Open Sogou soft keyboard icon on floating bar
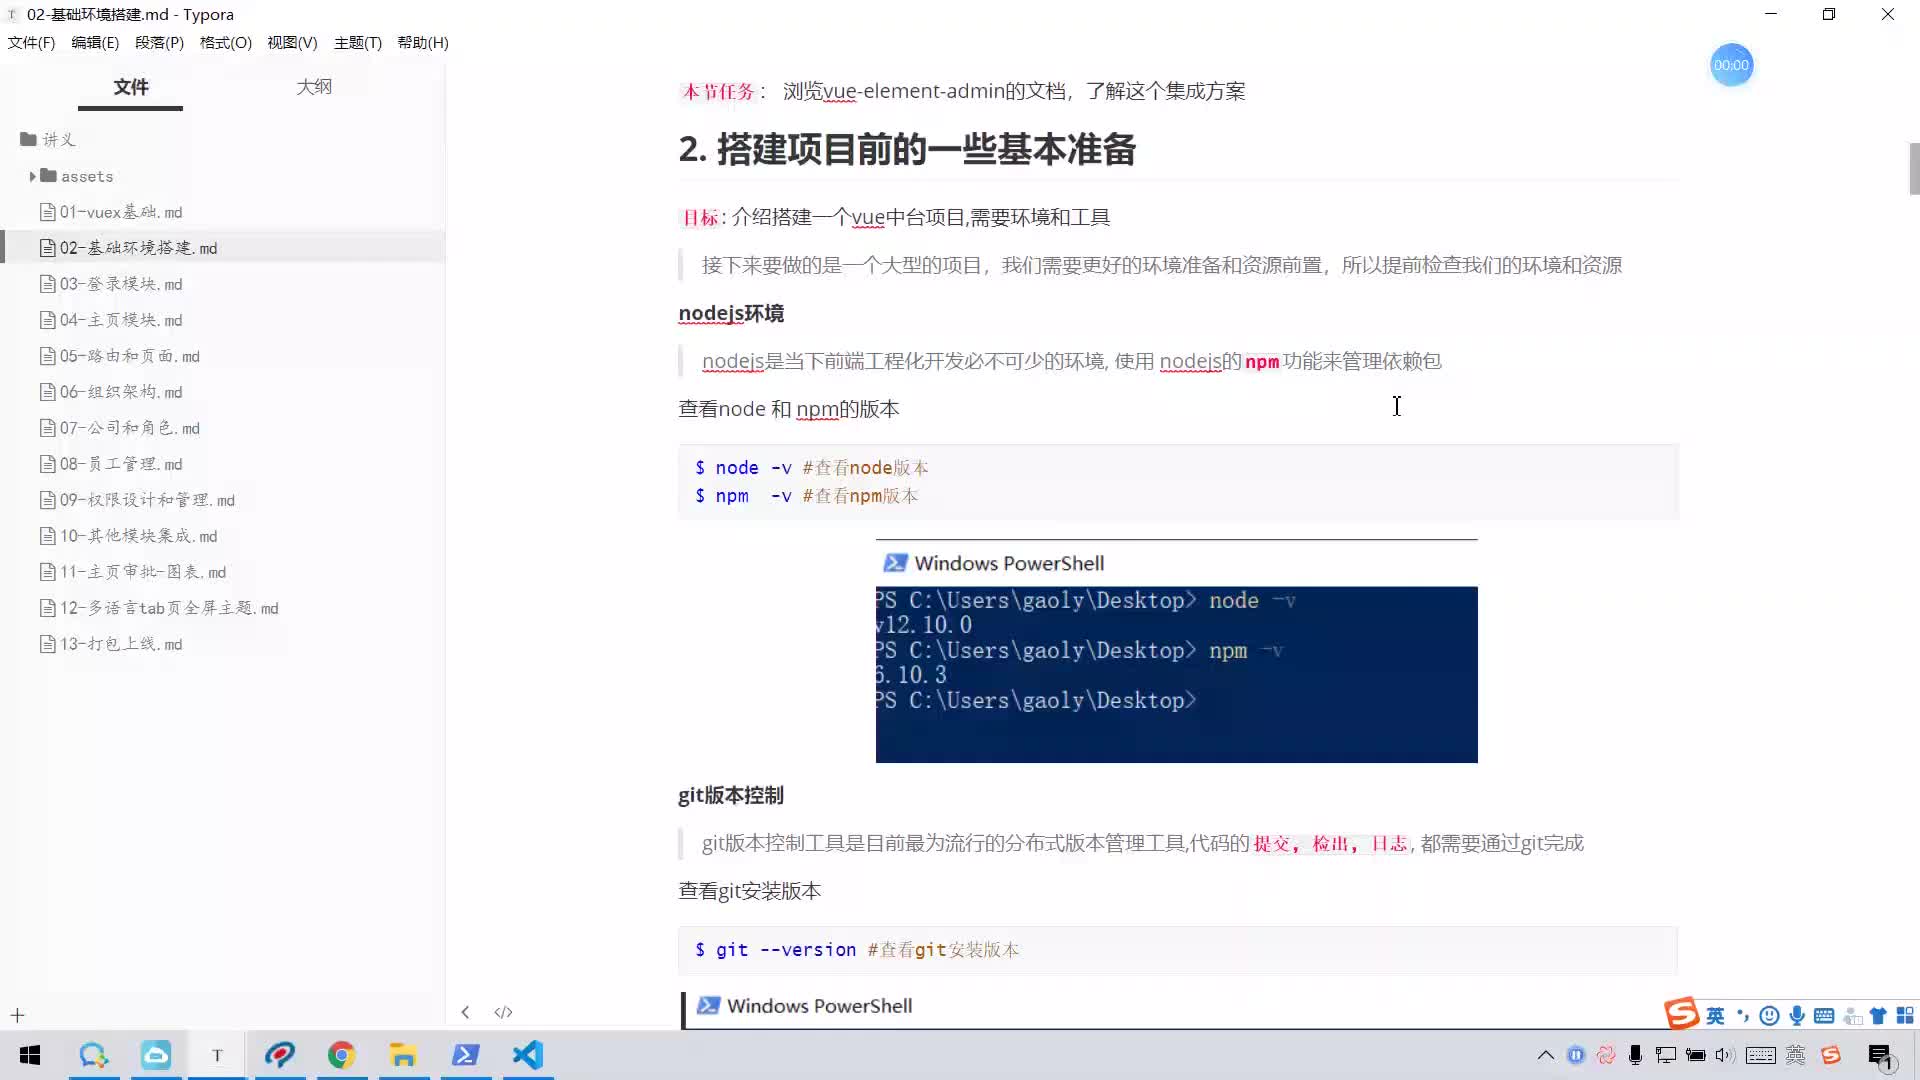Viewport: 1920px width, 1080px height. click(1824, 1016)
